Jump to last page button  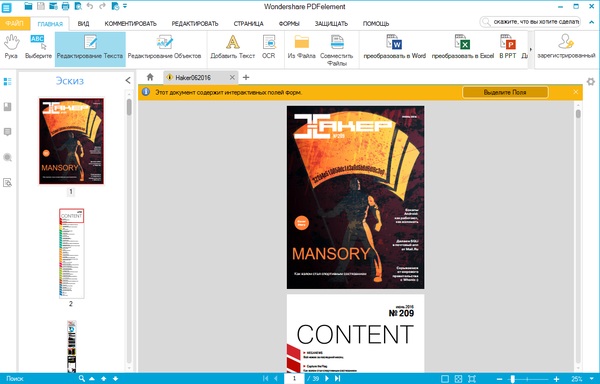pyautogui.click(x=338, y=378)
